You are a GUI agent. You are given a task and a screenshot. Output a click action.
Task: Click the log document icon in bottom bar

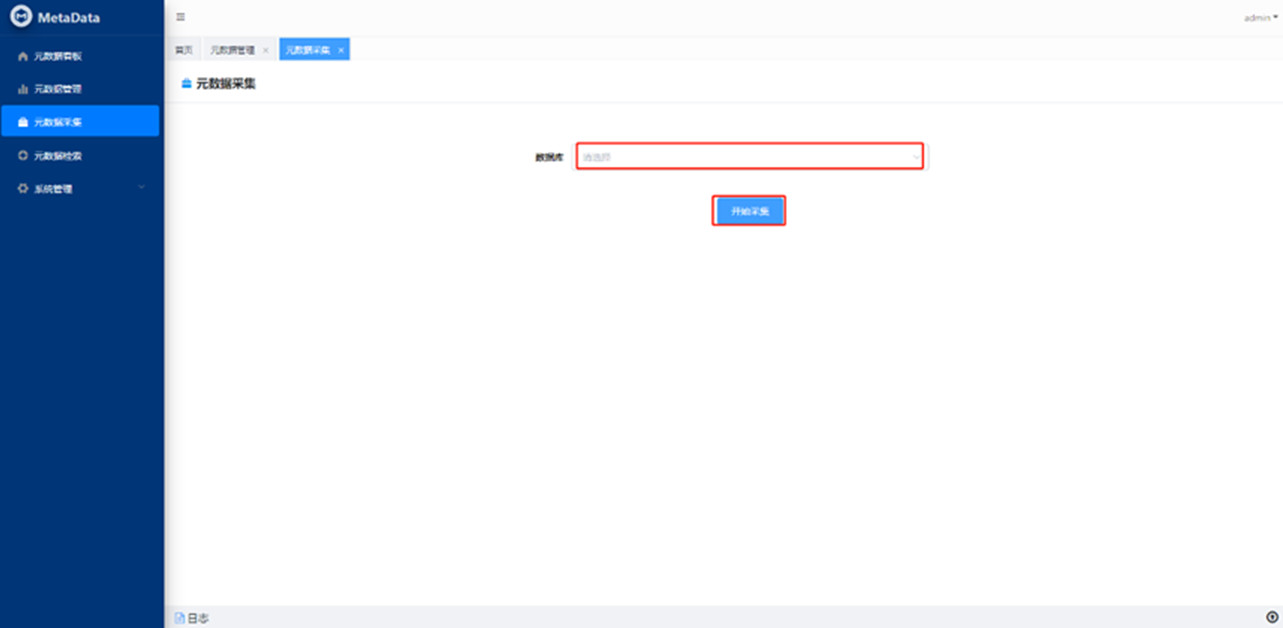[x=180, y=618]
